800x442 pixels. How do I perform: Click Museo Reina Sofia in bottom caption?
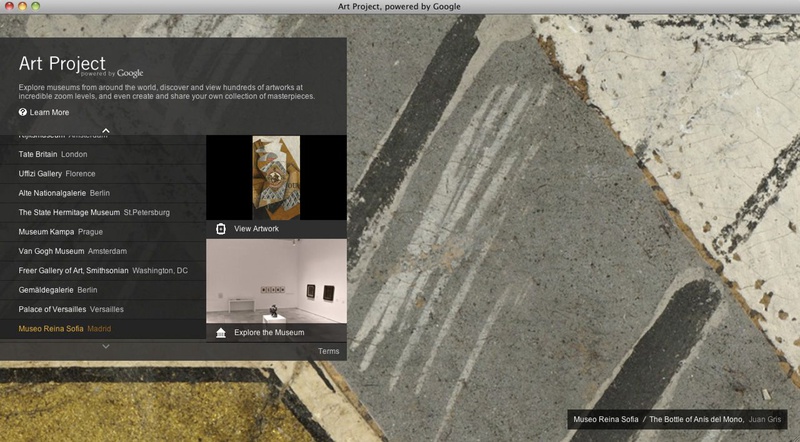(606, 419)
